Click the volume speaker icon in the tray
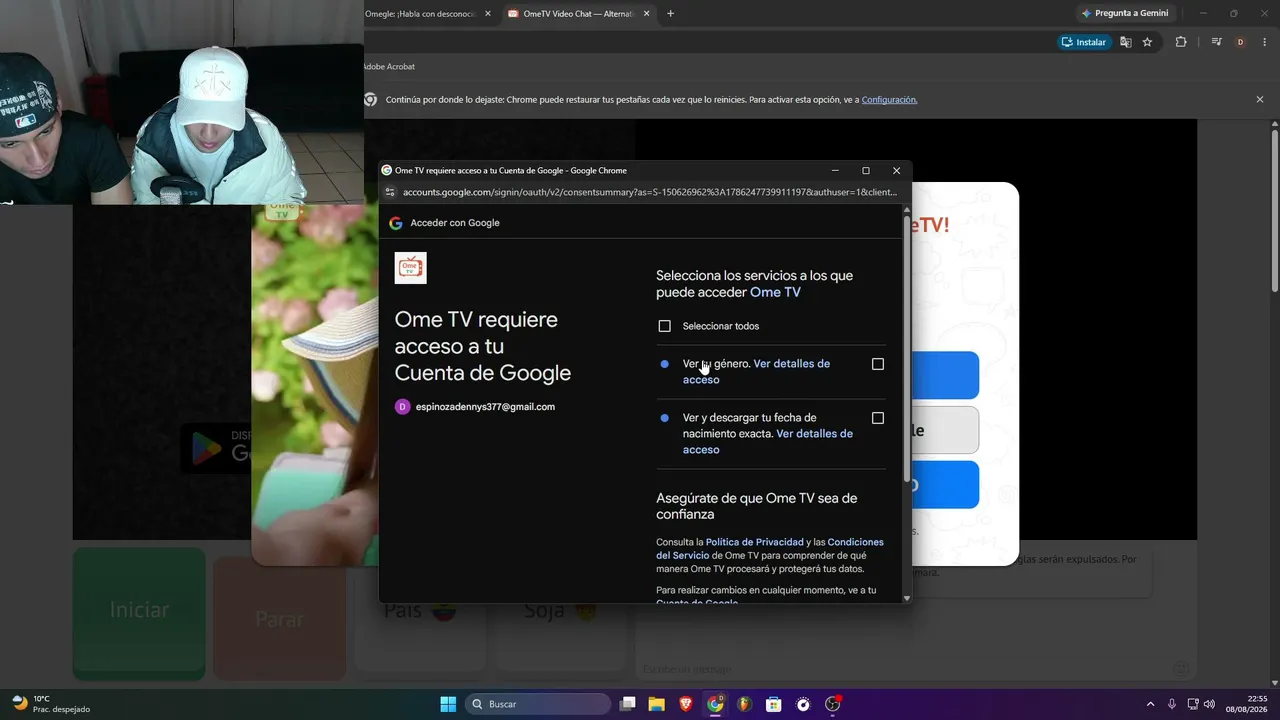The width and height of the screenshot is (1280, 720). coord(1209,704)
